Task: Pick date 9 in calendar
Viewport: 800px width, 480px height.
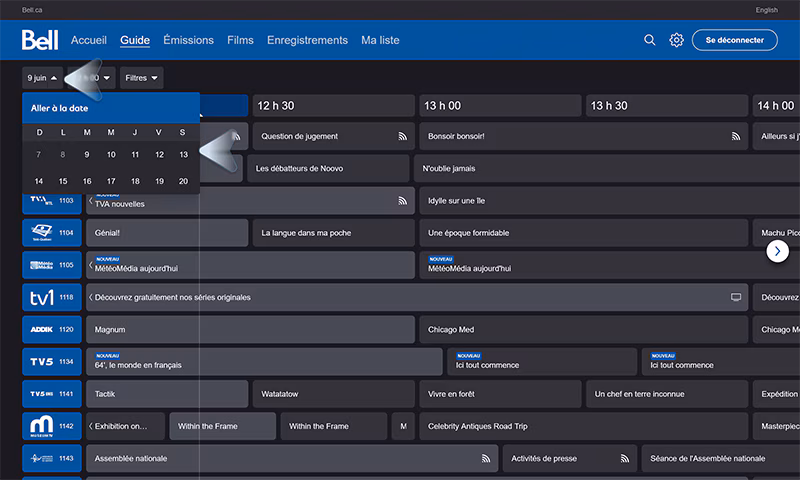Action: (x=87, y=155)
